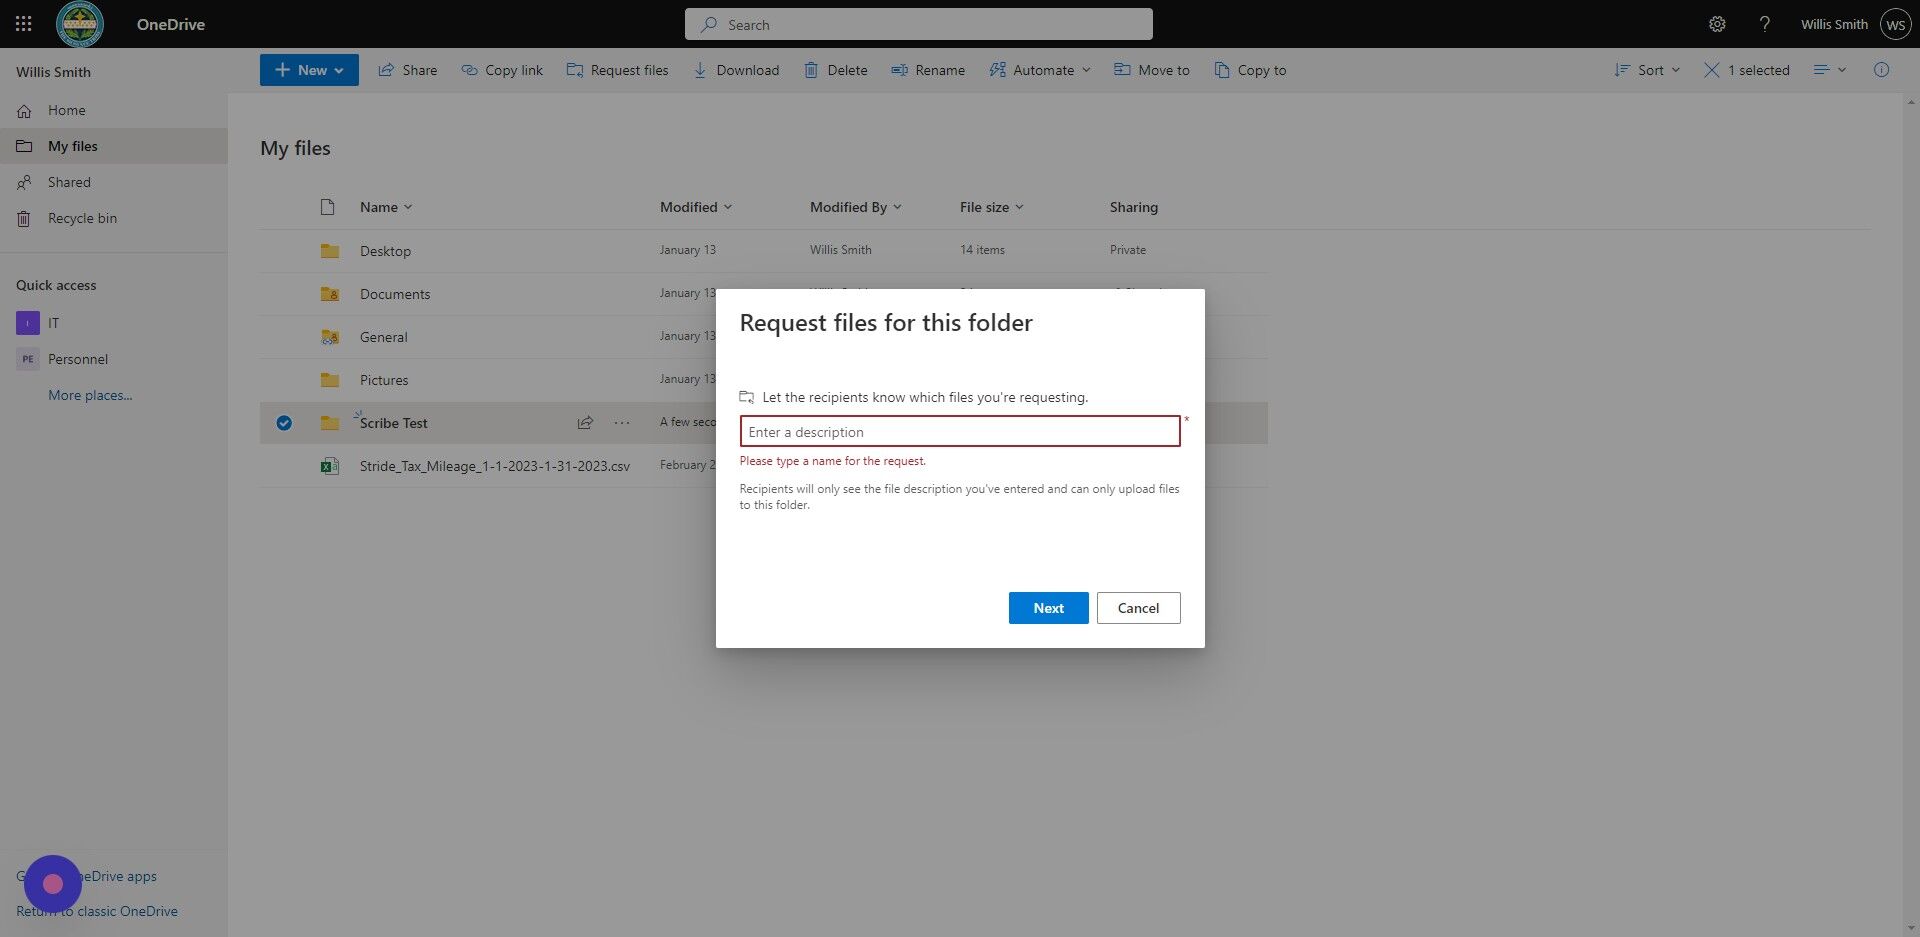The height and width of the screenshot is (937, 1920).
Task: Deselect the Scribe Test row checkbox
Action: 284,423
